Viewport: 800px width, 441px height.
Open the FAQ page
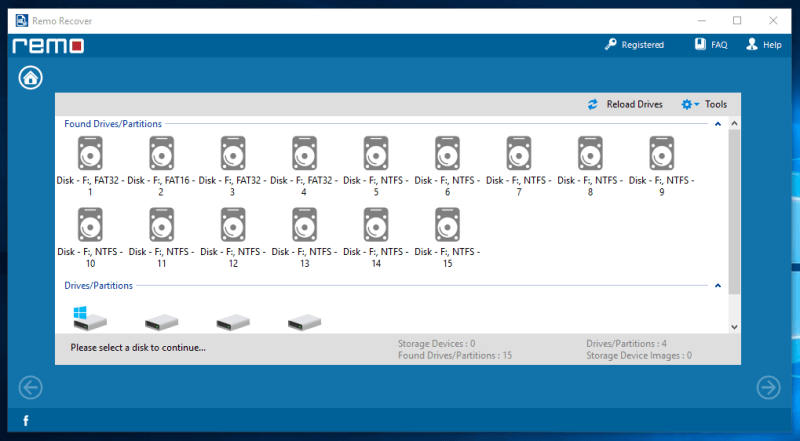[x=711, y=45]
